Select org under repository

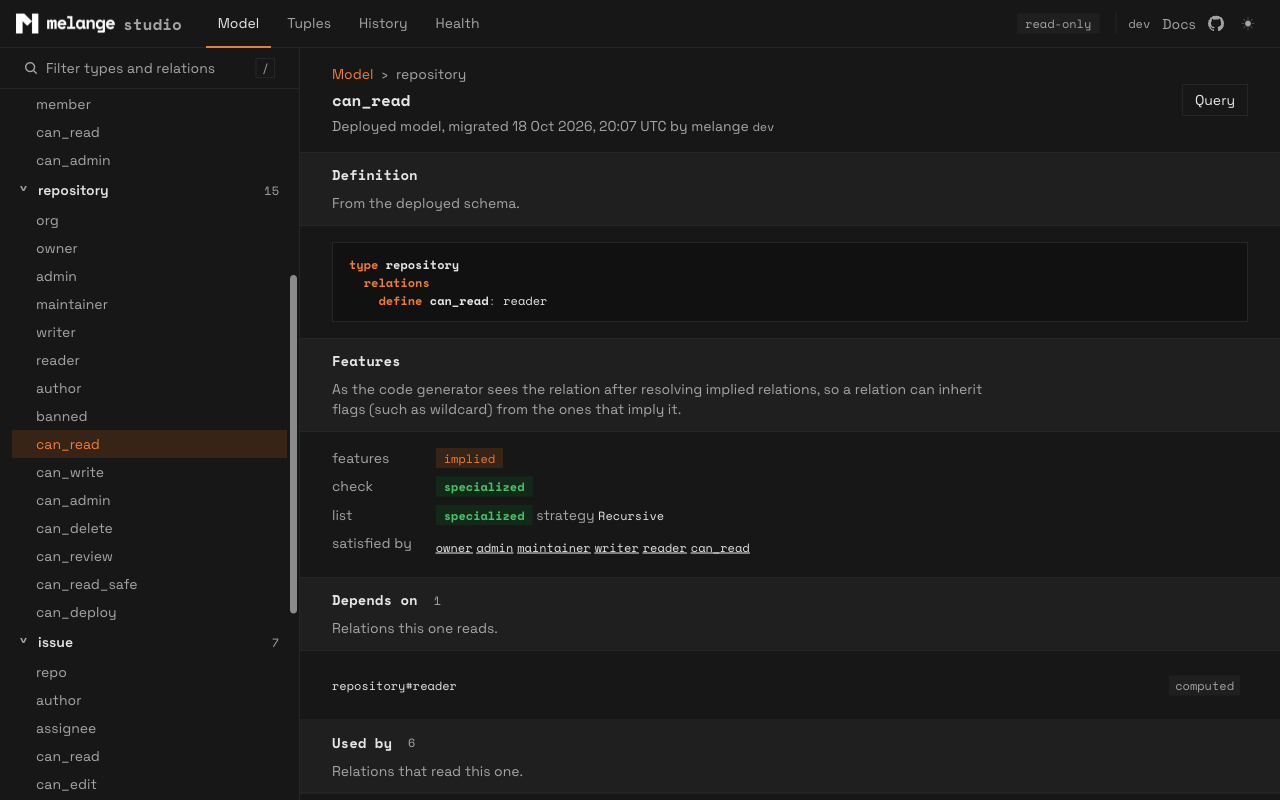click(149, 220)
